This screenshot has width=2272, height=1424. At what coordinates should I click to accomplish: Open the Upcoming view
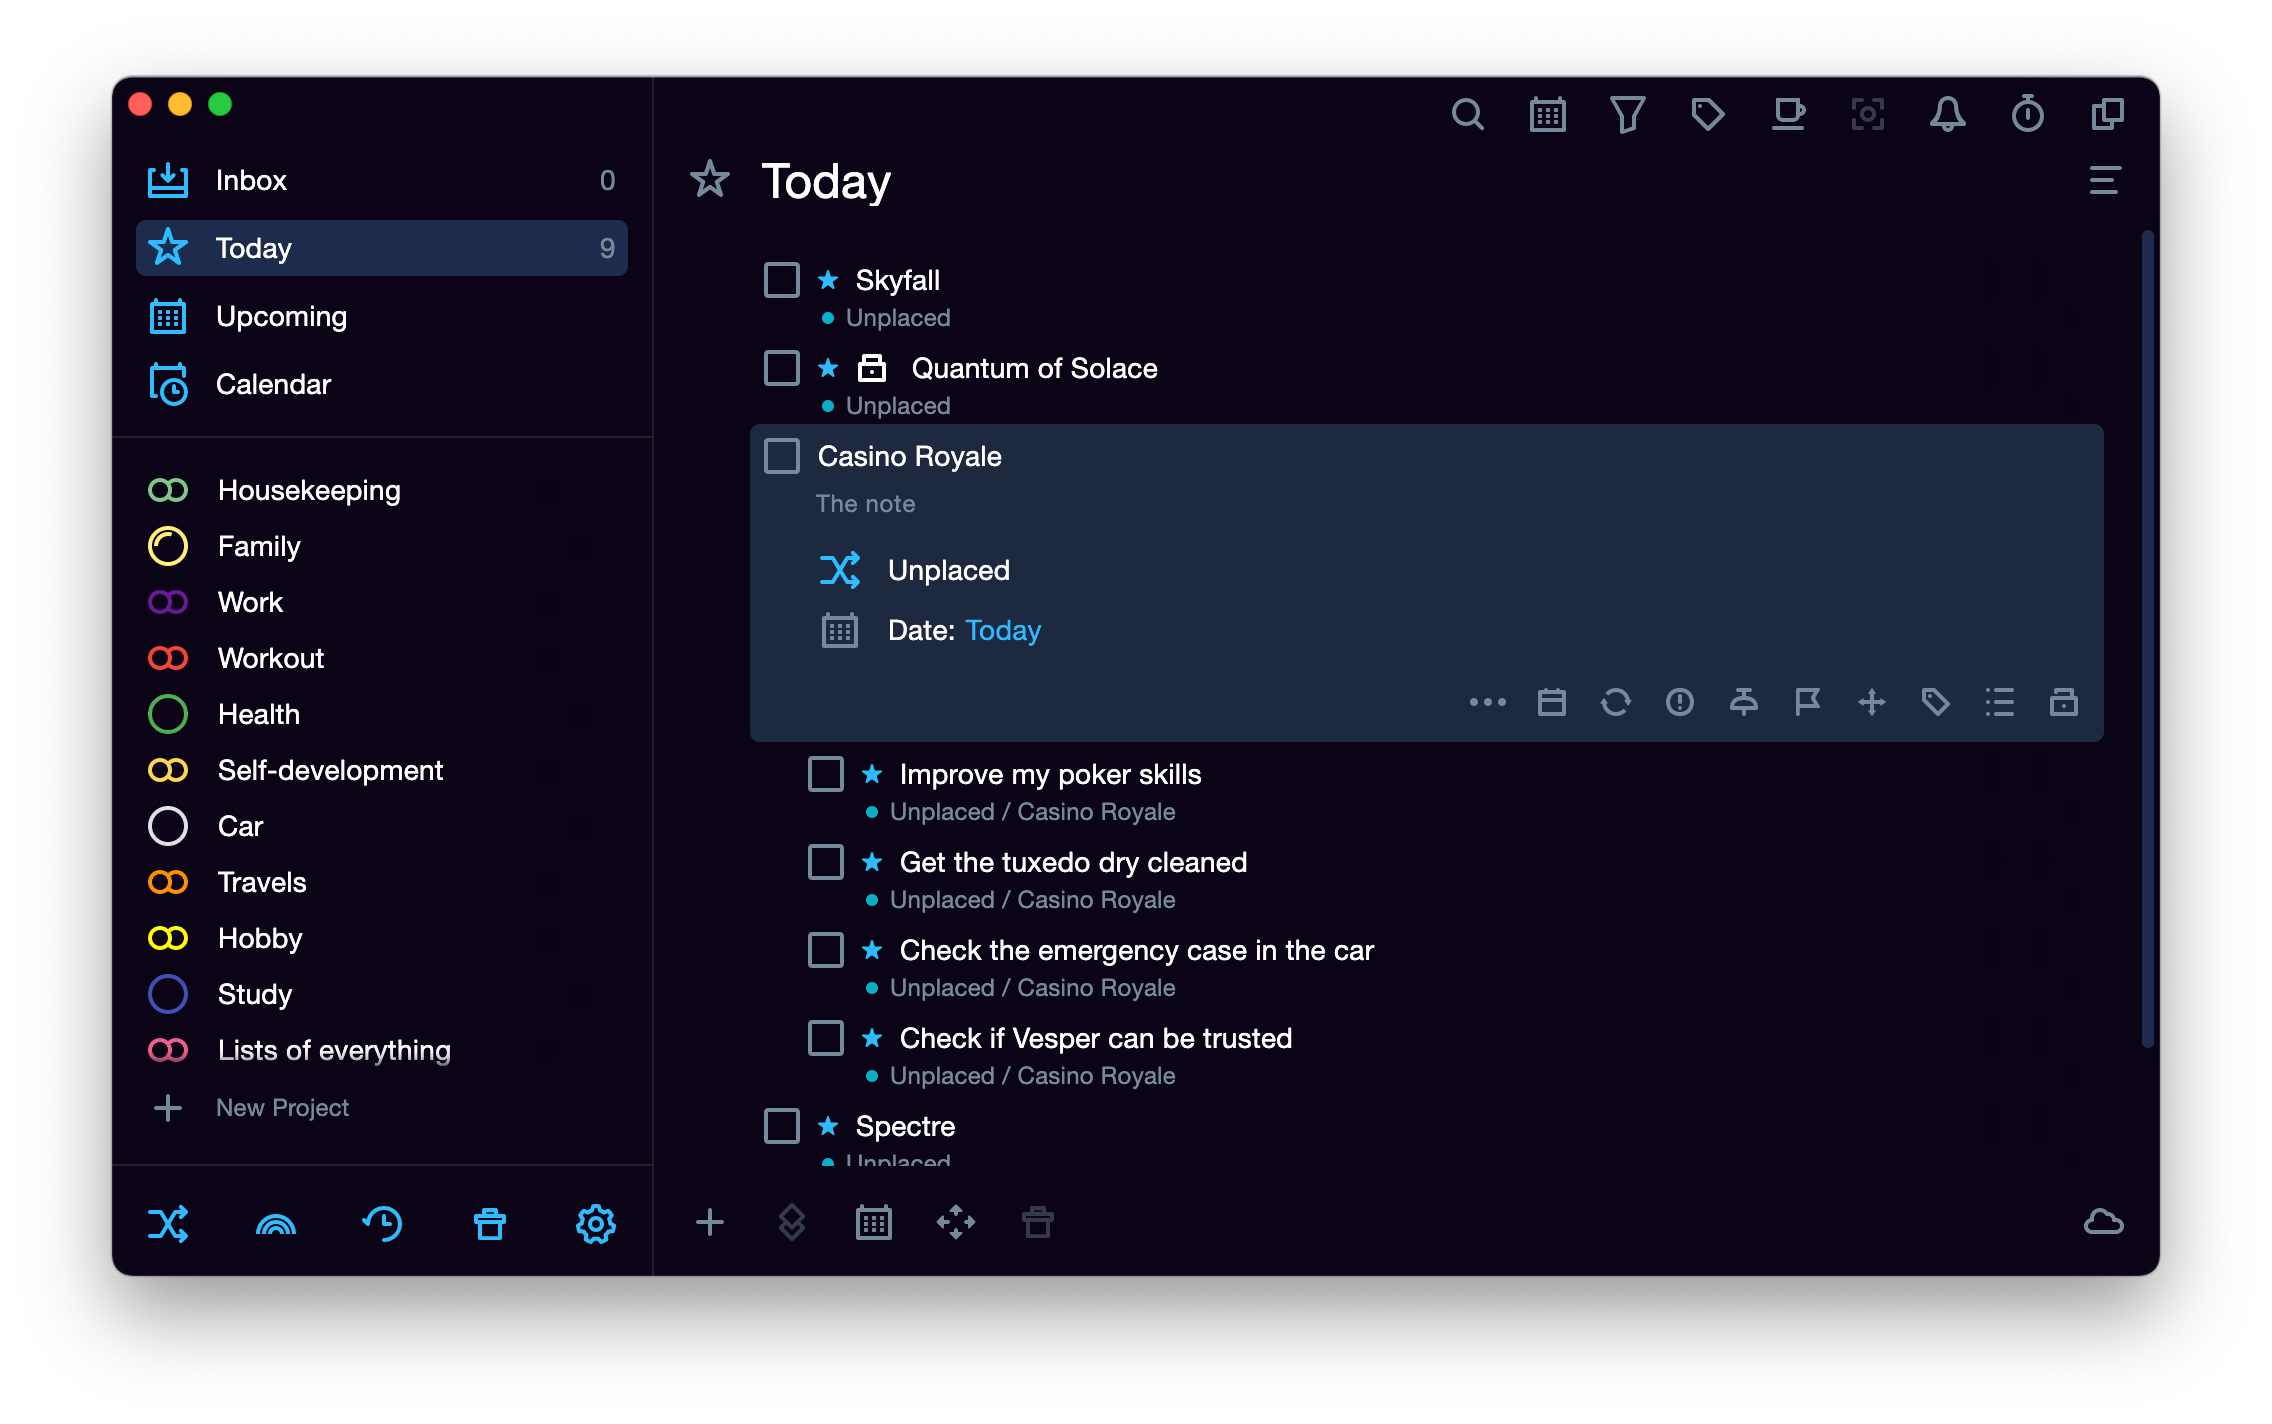pos(382,316)
